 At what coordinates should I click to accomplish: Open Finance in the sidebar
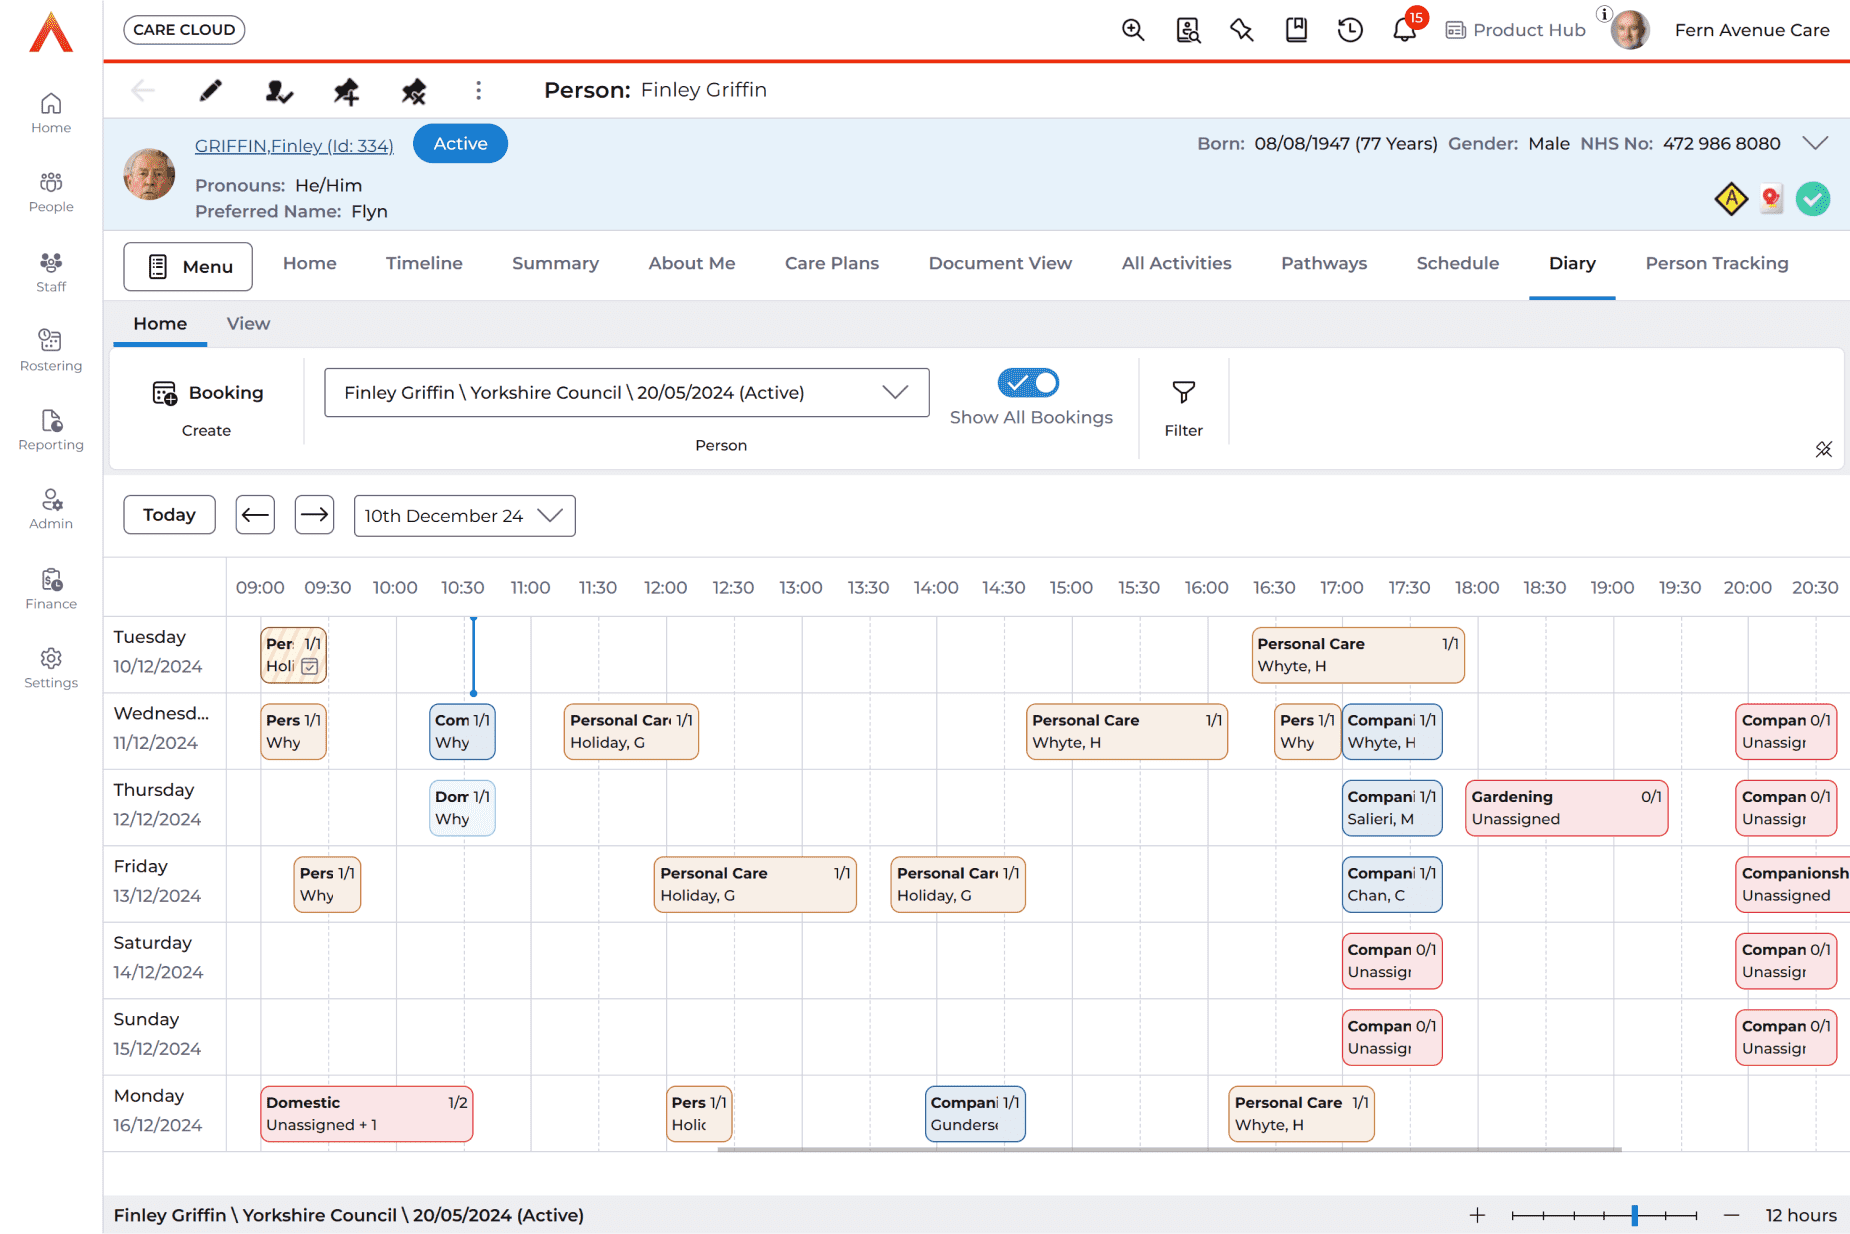tap(51, 588)
